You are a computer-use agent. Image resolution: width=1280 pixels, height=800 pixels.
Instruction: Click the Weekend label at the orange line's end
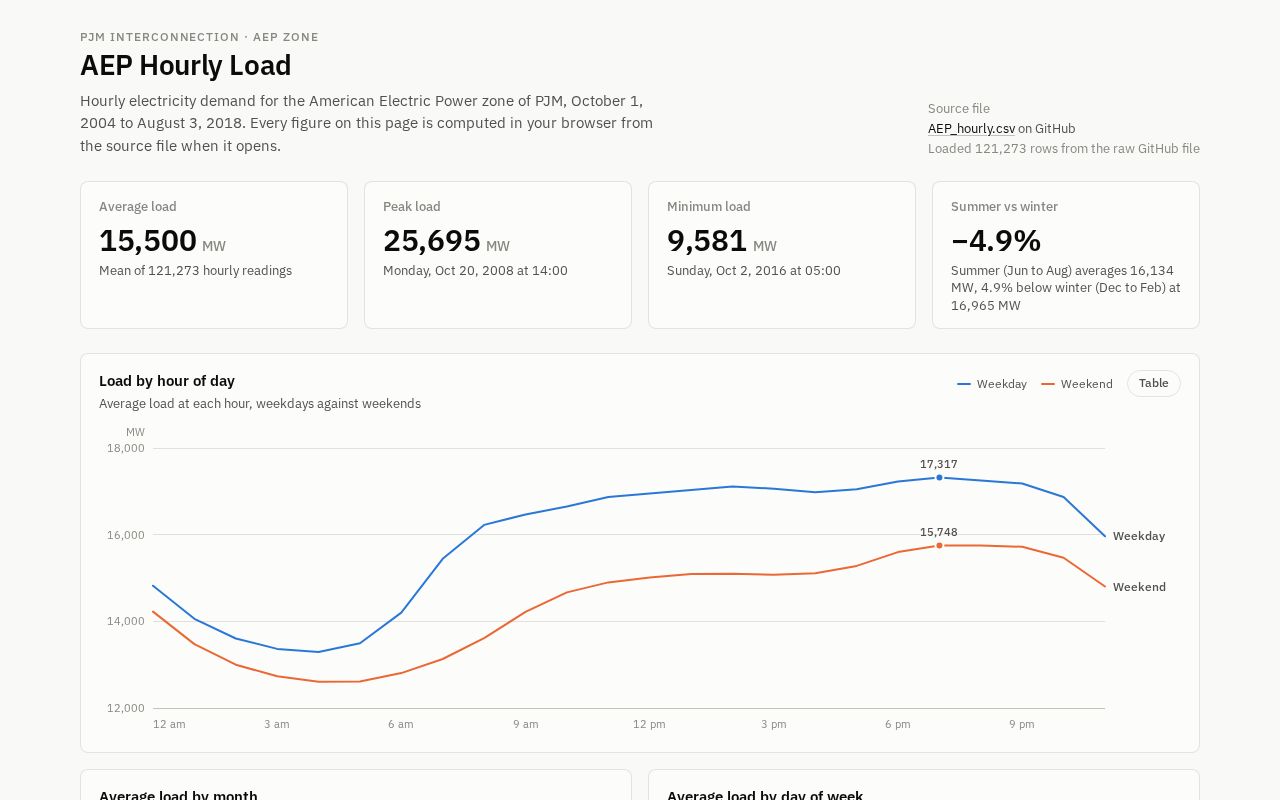[x=1139, y=587]
